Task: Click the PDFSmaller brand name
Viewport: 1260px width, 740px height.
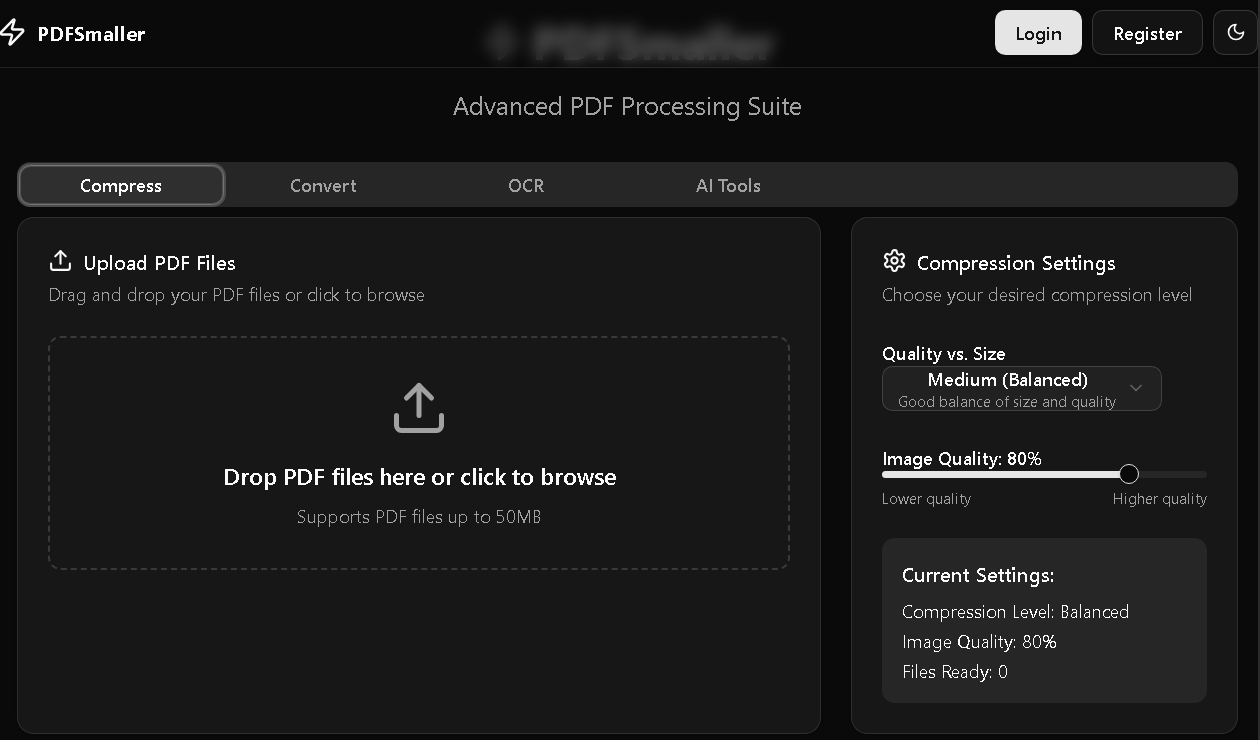Action: coord(91,32)
